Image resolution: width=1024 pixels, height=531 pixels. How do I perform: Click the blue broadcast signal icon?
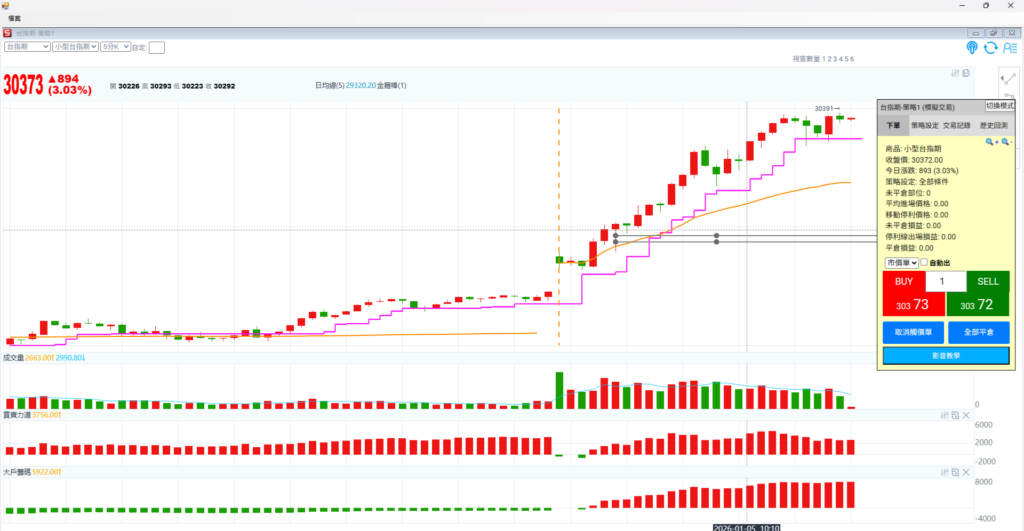point(971,47)
